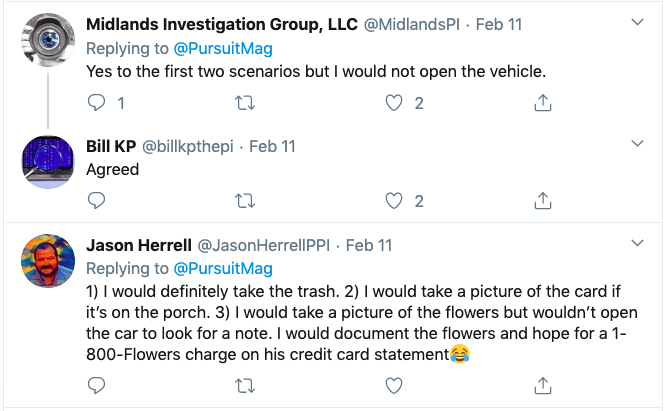Open more options for Midlands Investigation tweet
Viewport: 665px width, 411px height.
coord(639,21)
